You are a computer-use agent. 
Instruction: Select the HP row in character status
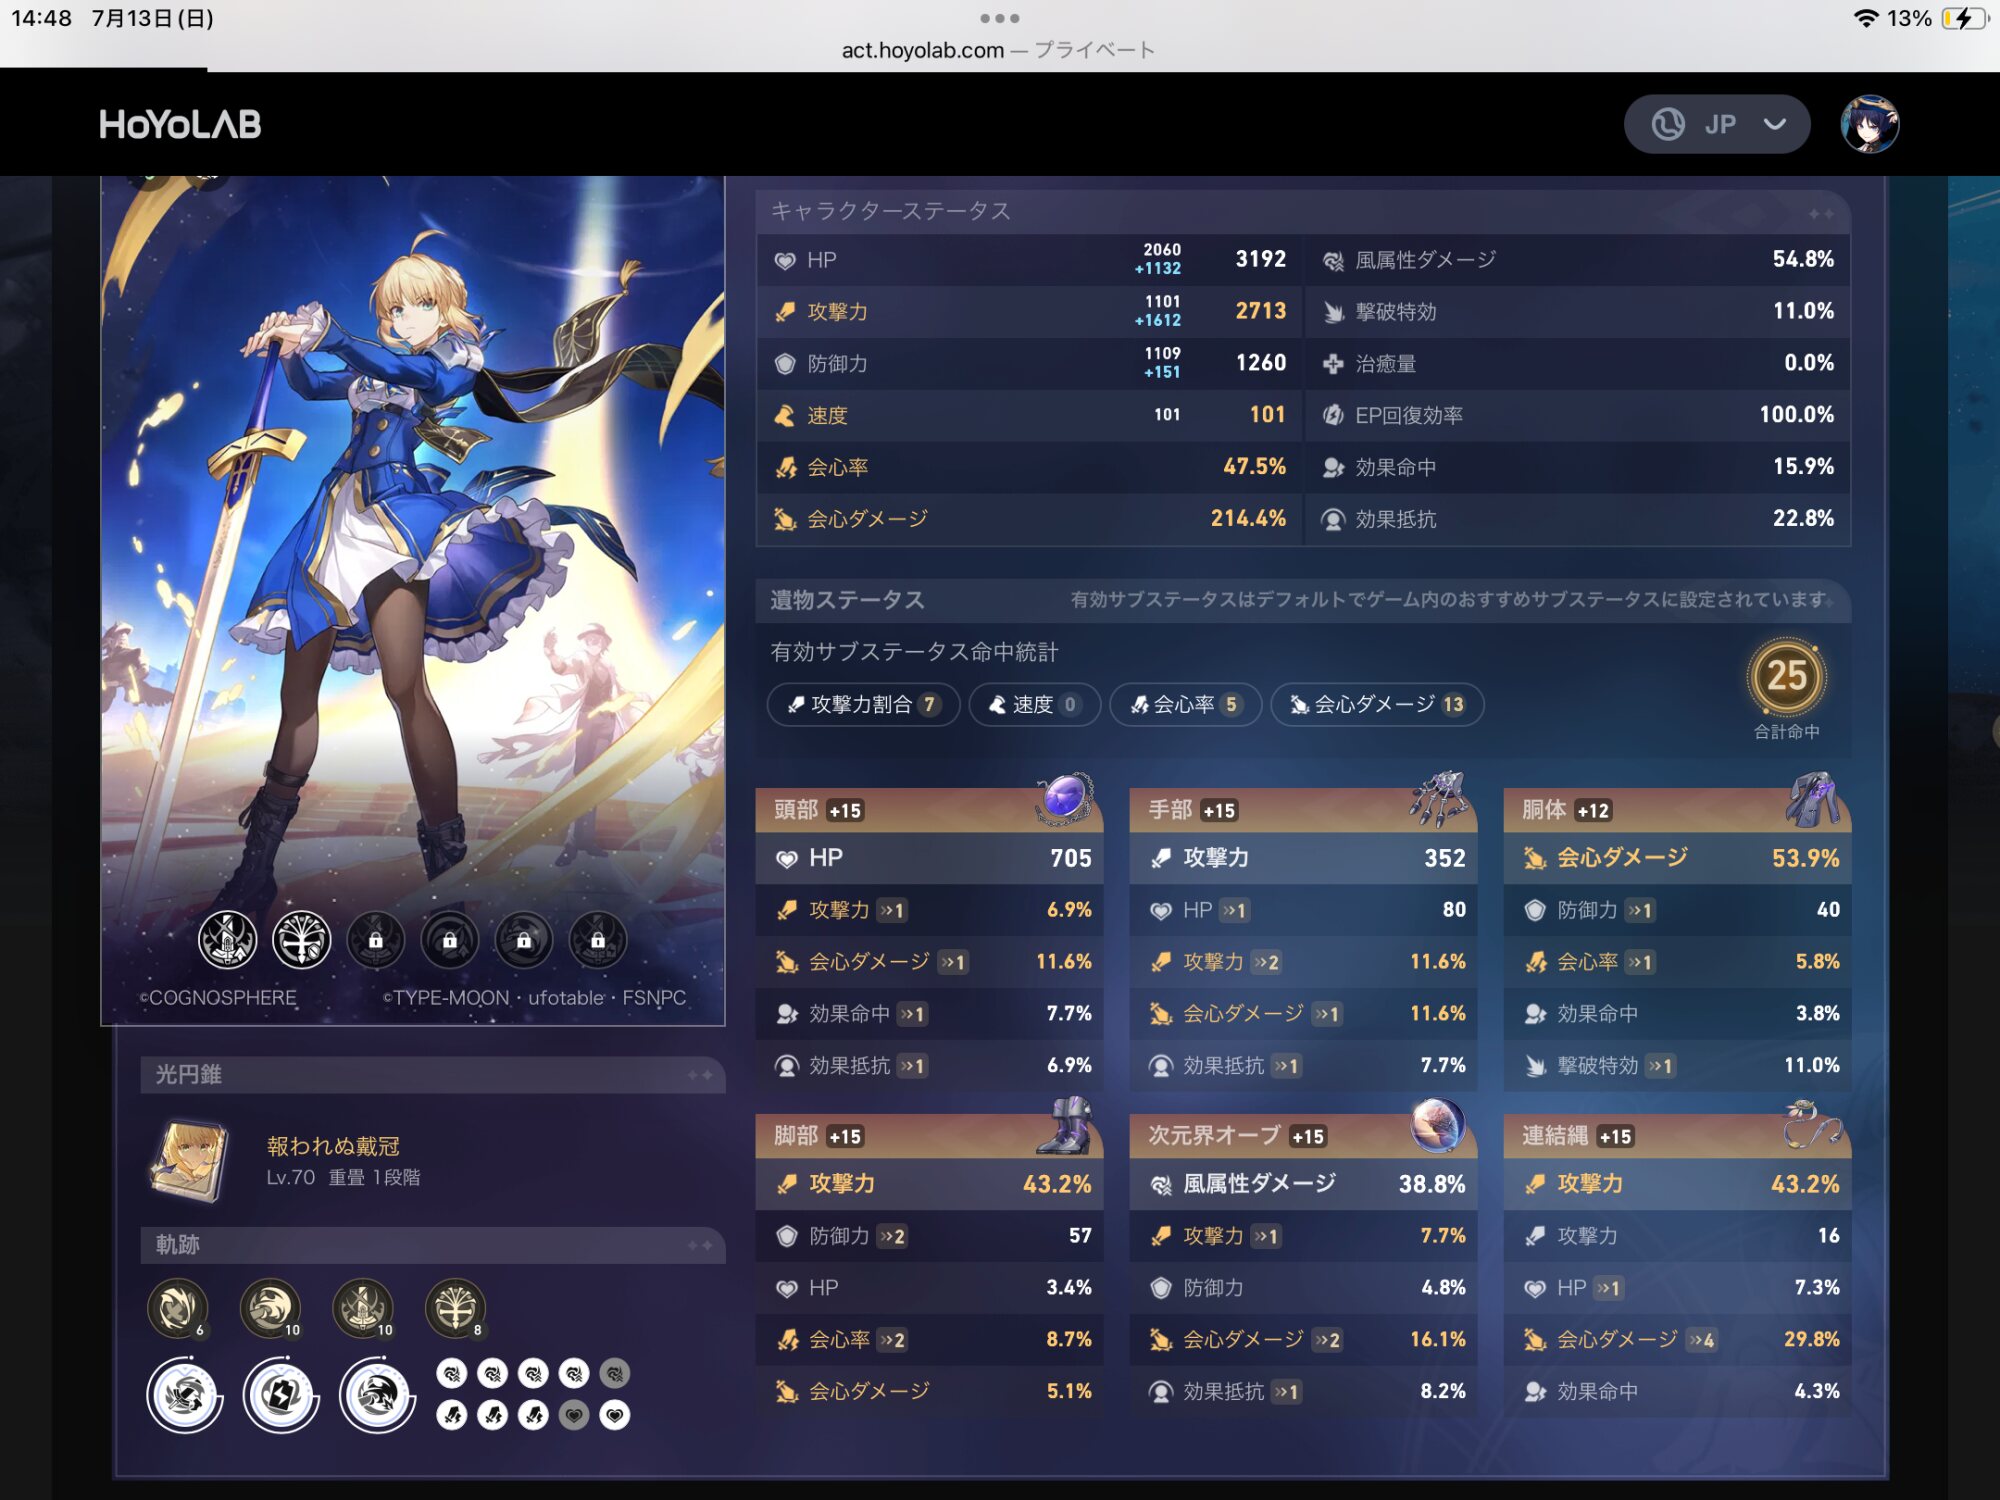1030,260
